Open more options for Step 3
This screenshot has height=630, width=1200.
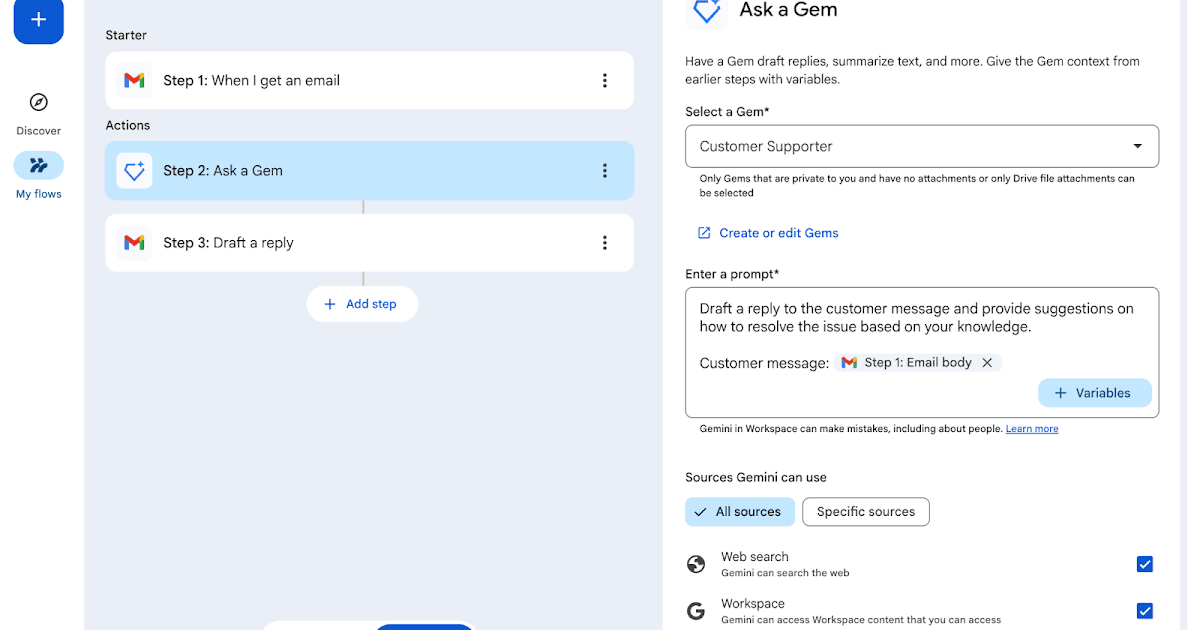[604, 243]
